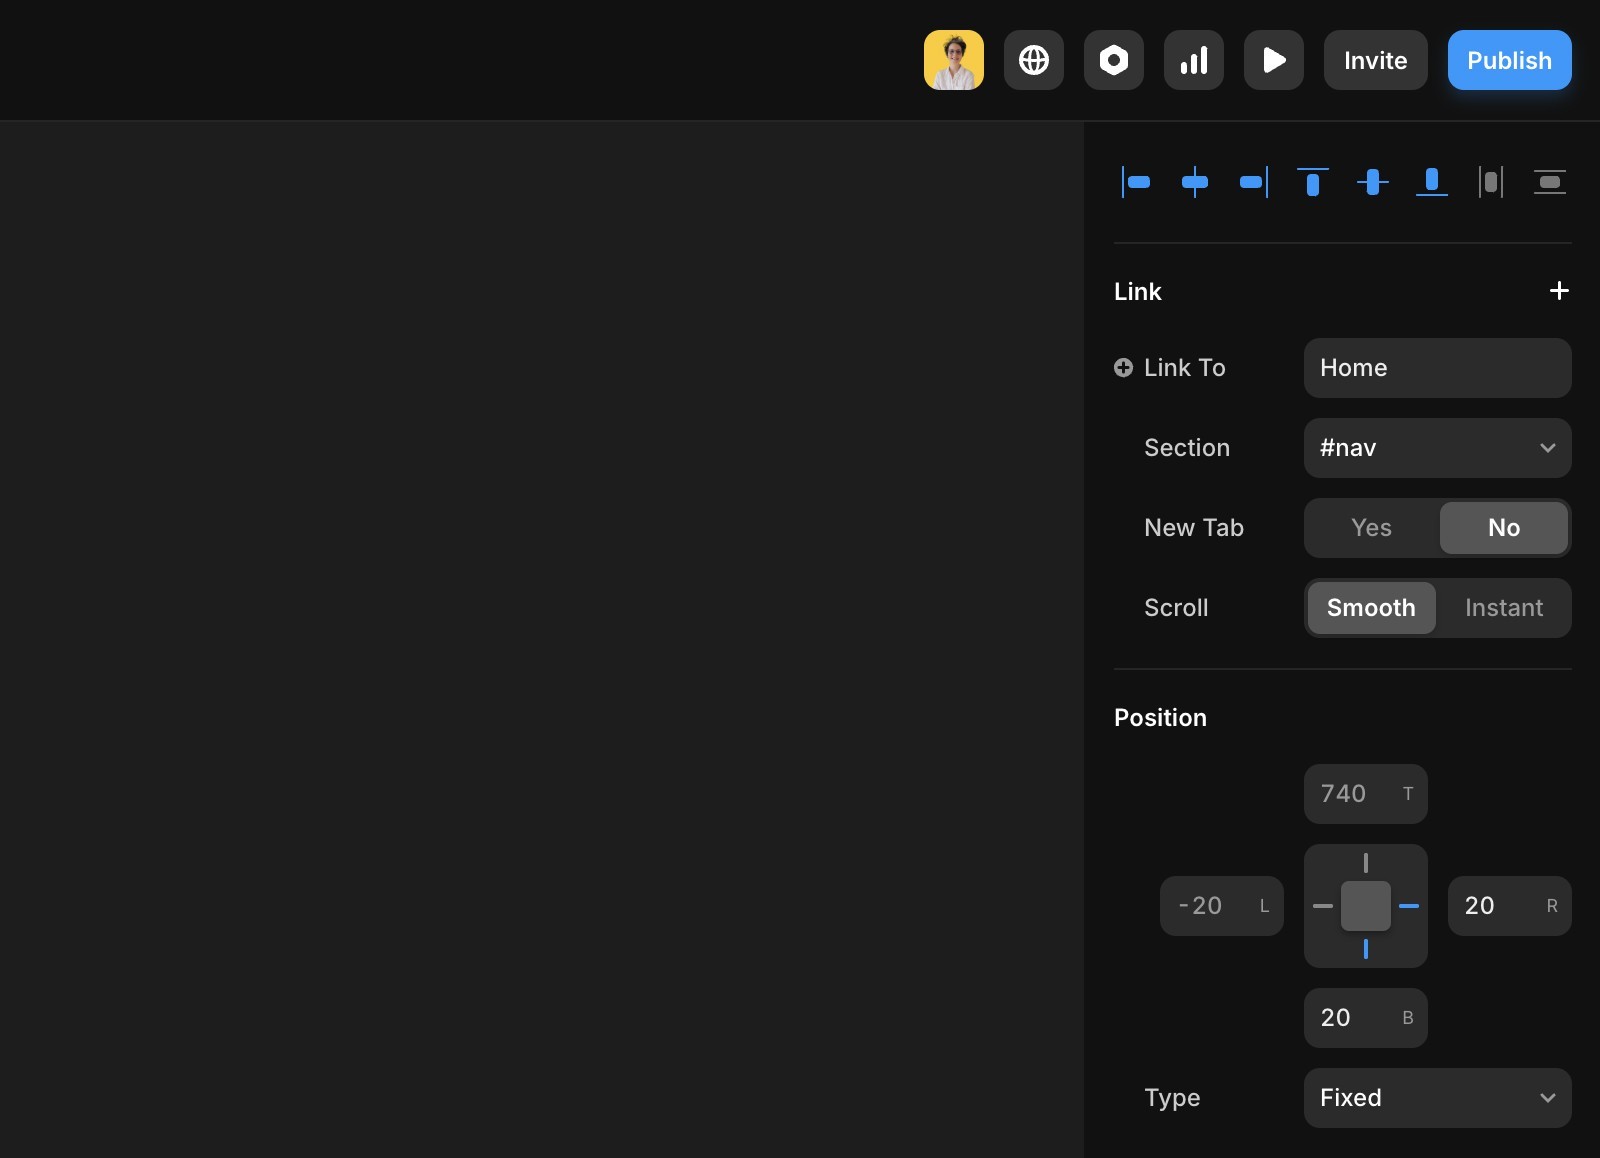Click the Position section heading
The width and height of the screenshot is (1600, 1158).
click(1160, 717)
